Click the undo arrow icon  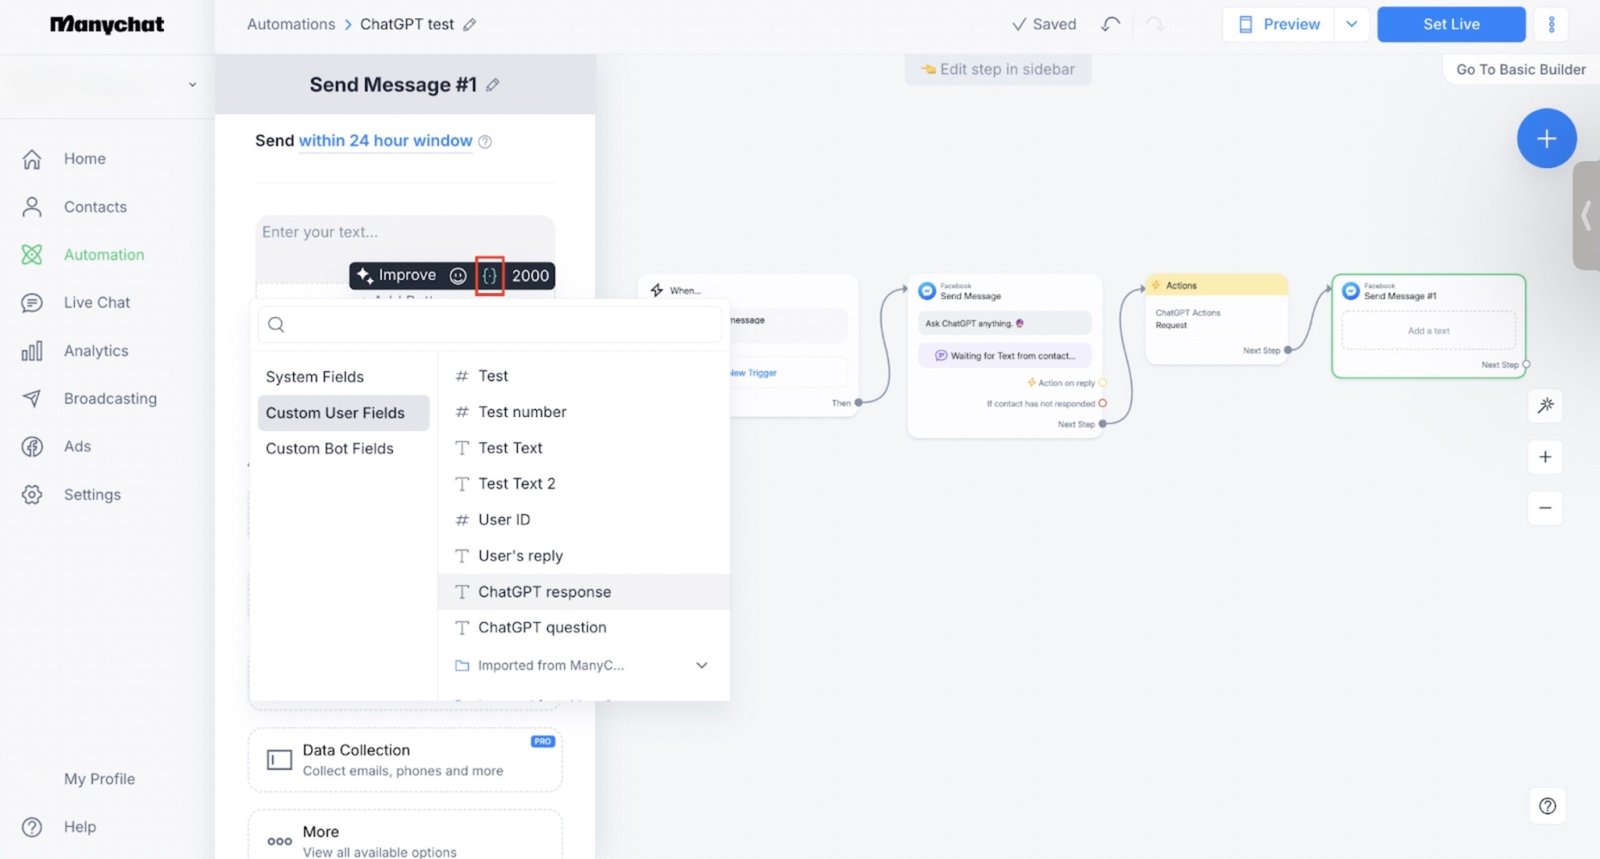pos(1110,25)
